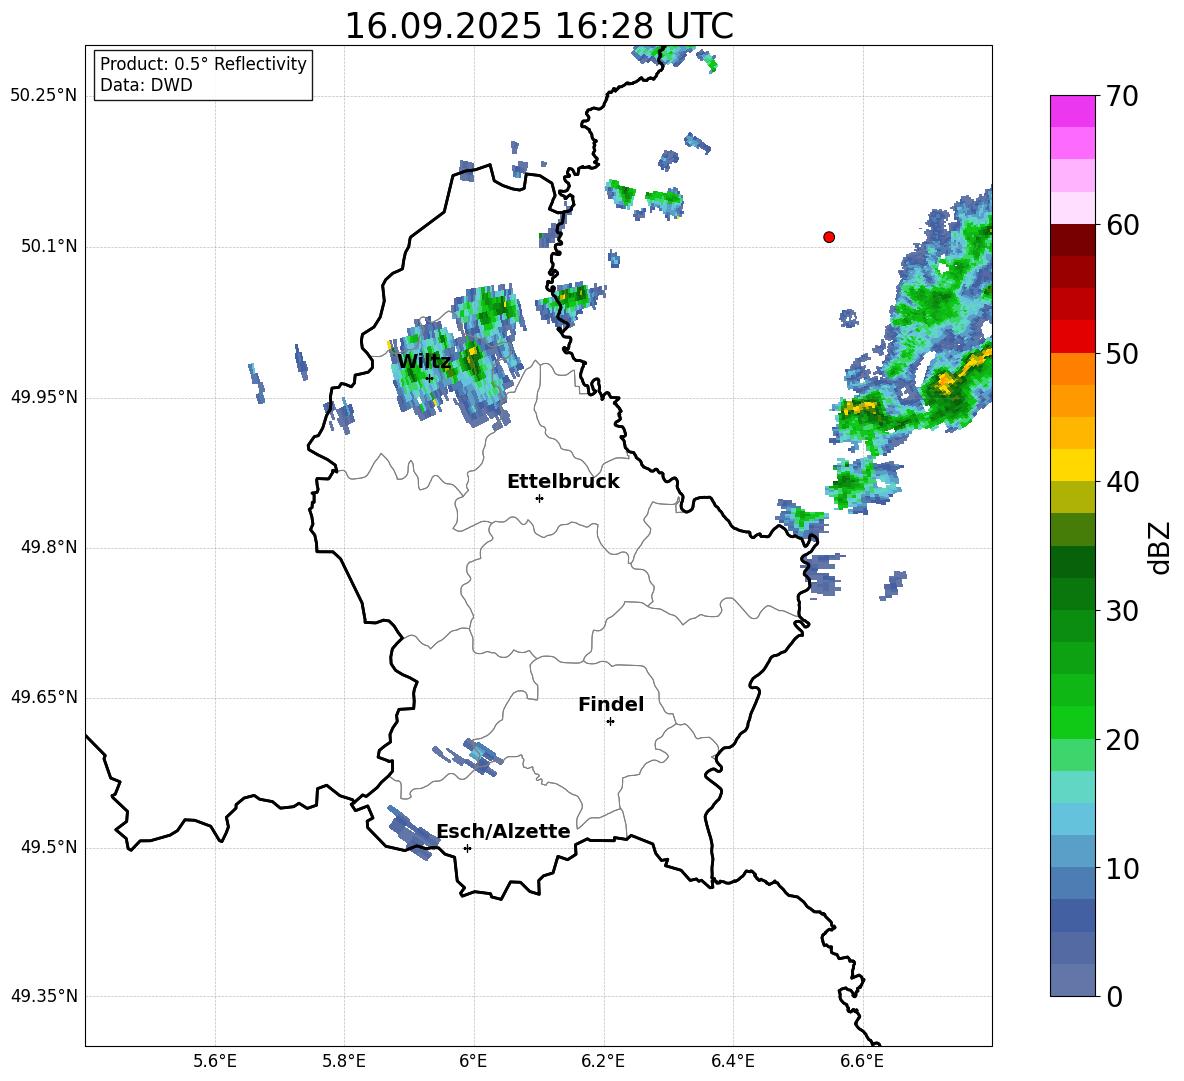Click the 6.6°E longitude label
The width and height of the screenshot is (1184, 1081).
pyautogui.click(x=862, y=1061)
